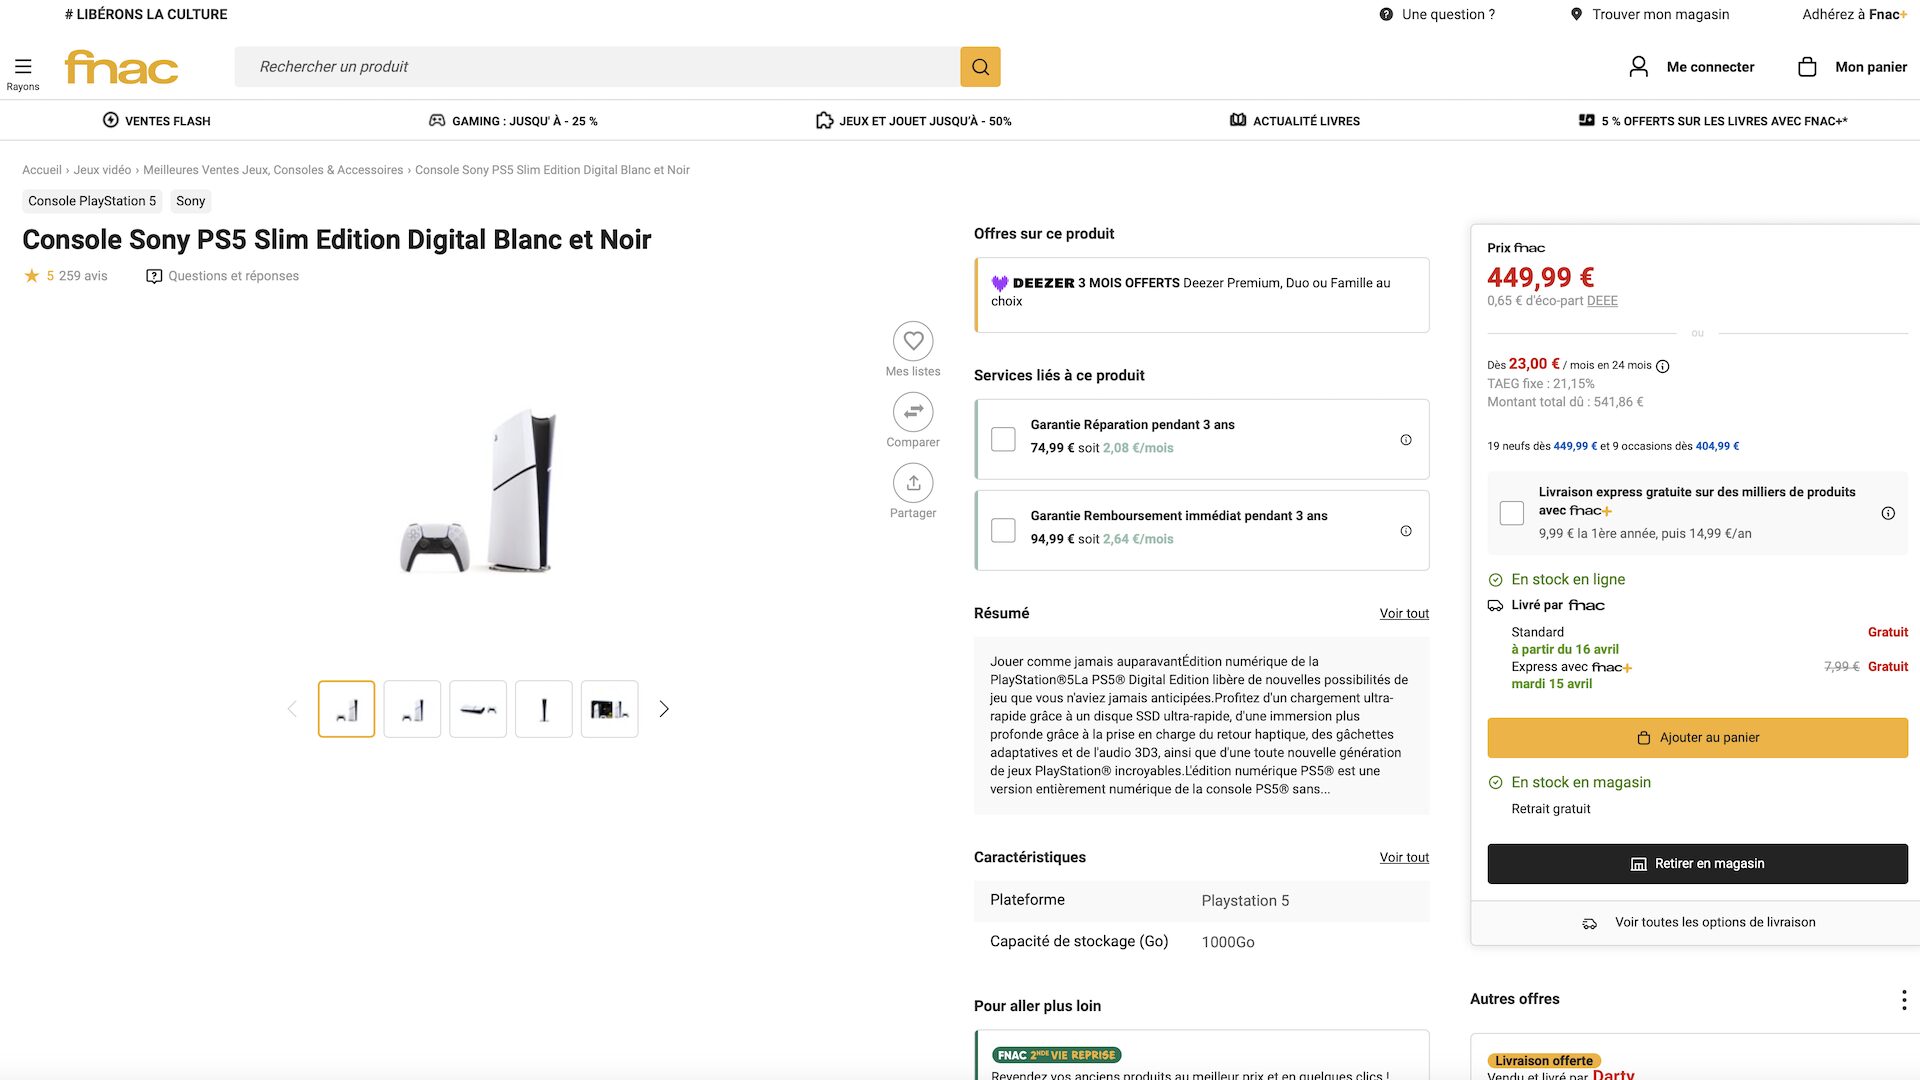Open Autres offres three-dot menu
The height and width of the screenshot is (1080, 1920).
pos(1903,999)
